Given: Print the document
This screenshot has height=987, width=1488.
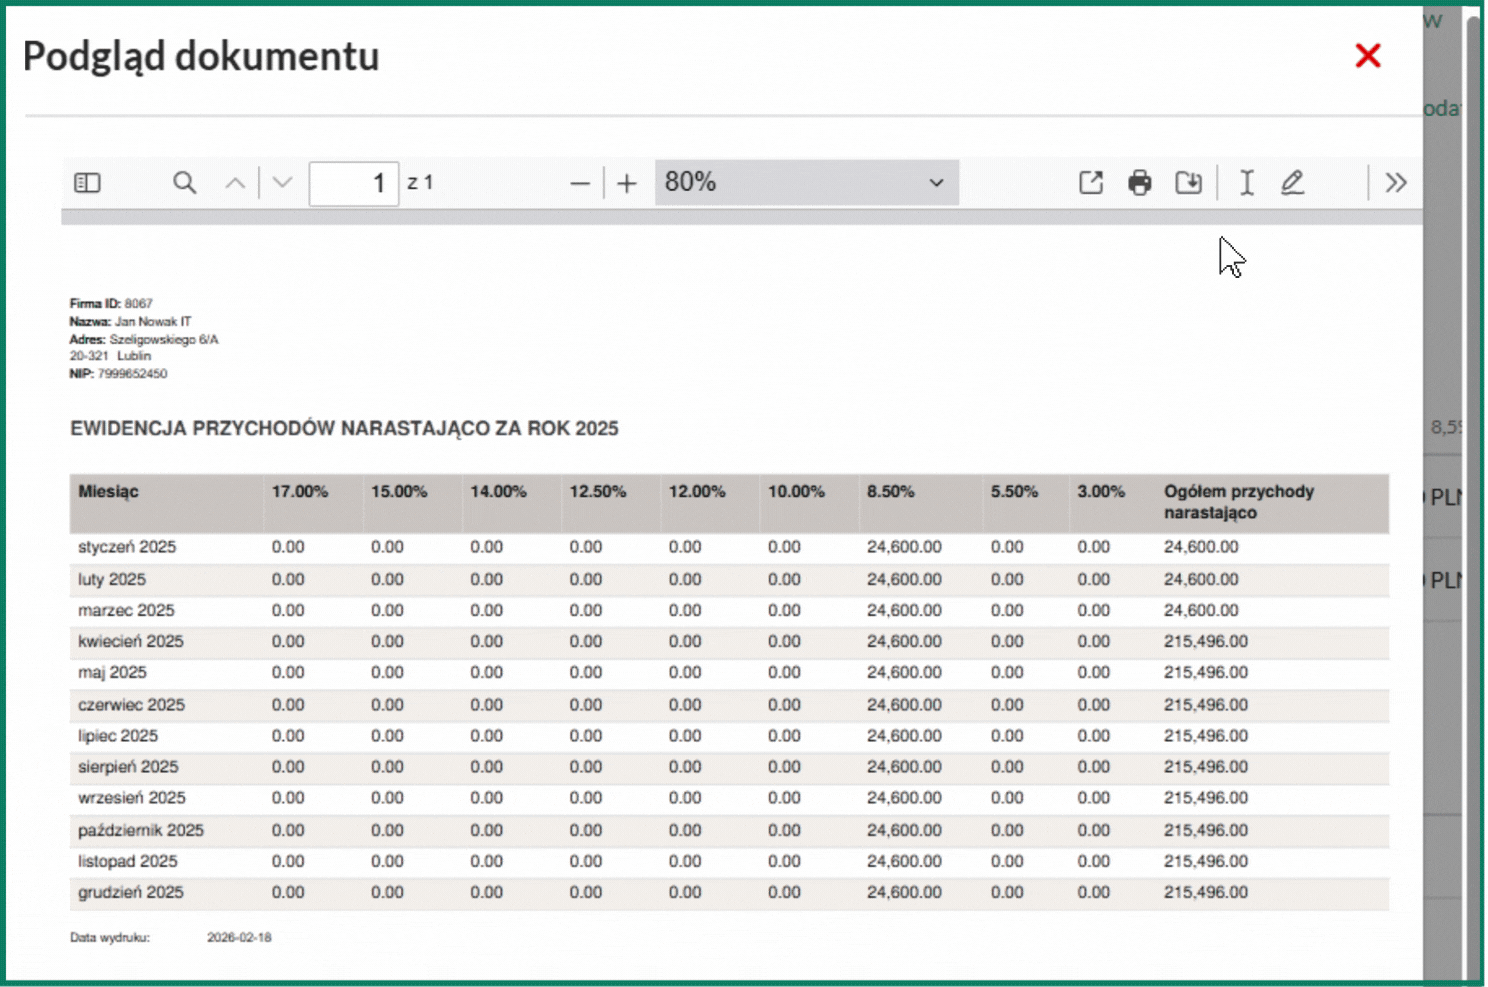Looking at the screenshot, I should click(x=1140, y=182).
